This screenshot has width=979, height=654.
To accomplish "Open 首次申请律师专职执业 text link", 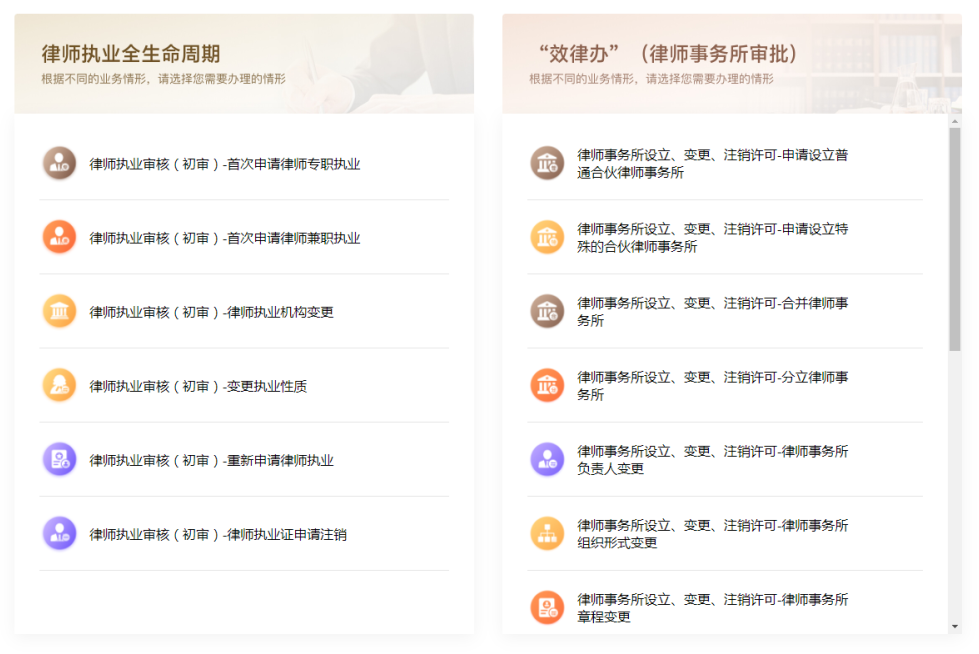I will tap(224, 164).
